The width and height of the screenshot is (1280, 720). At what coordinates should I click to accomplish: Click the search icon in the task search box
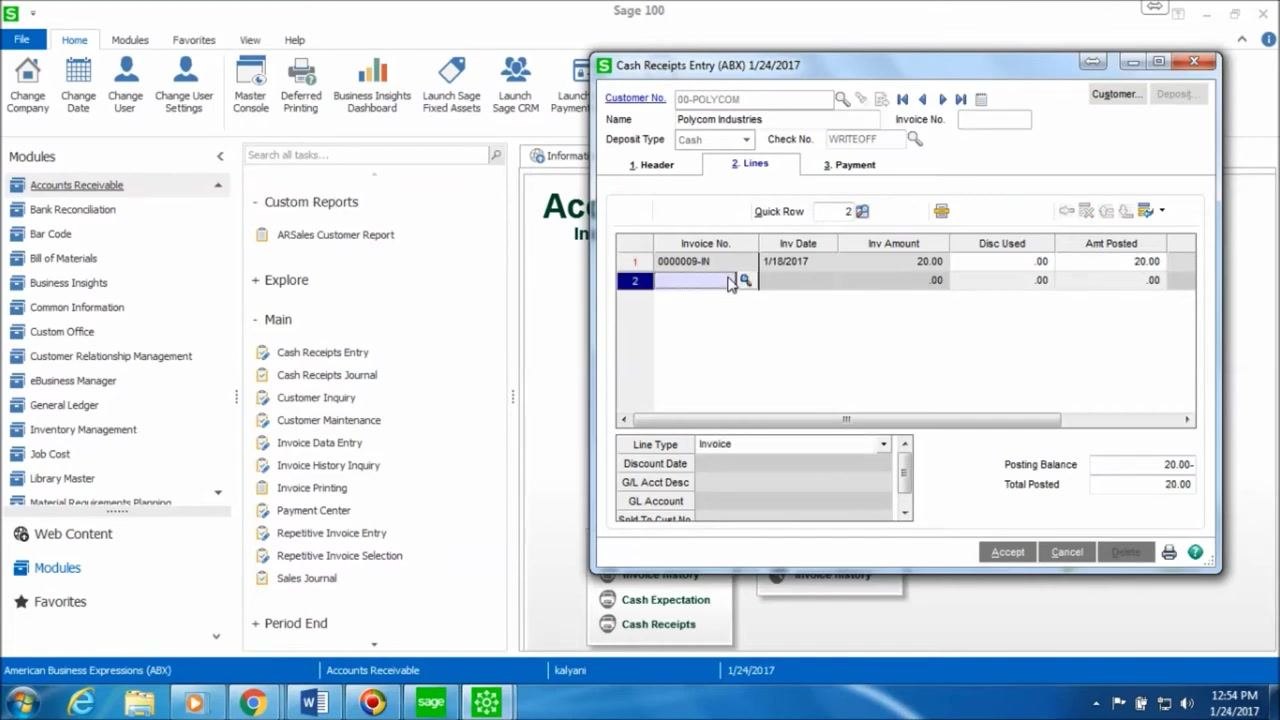(x=495, y=155)
